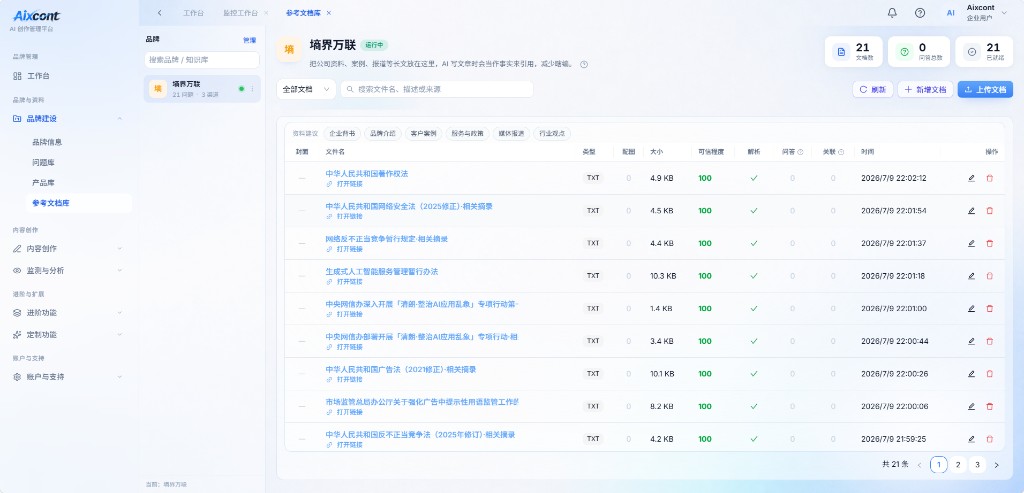
Task: Select the 媒体报道 suggestion chip
Action: pos(511,133)
